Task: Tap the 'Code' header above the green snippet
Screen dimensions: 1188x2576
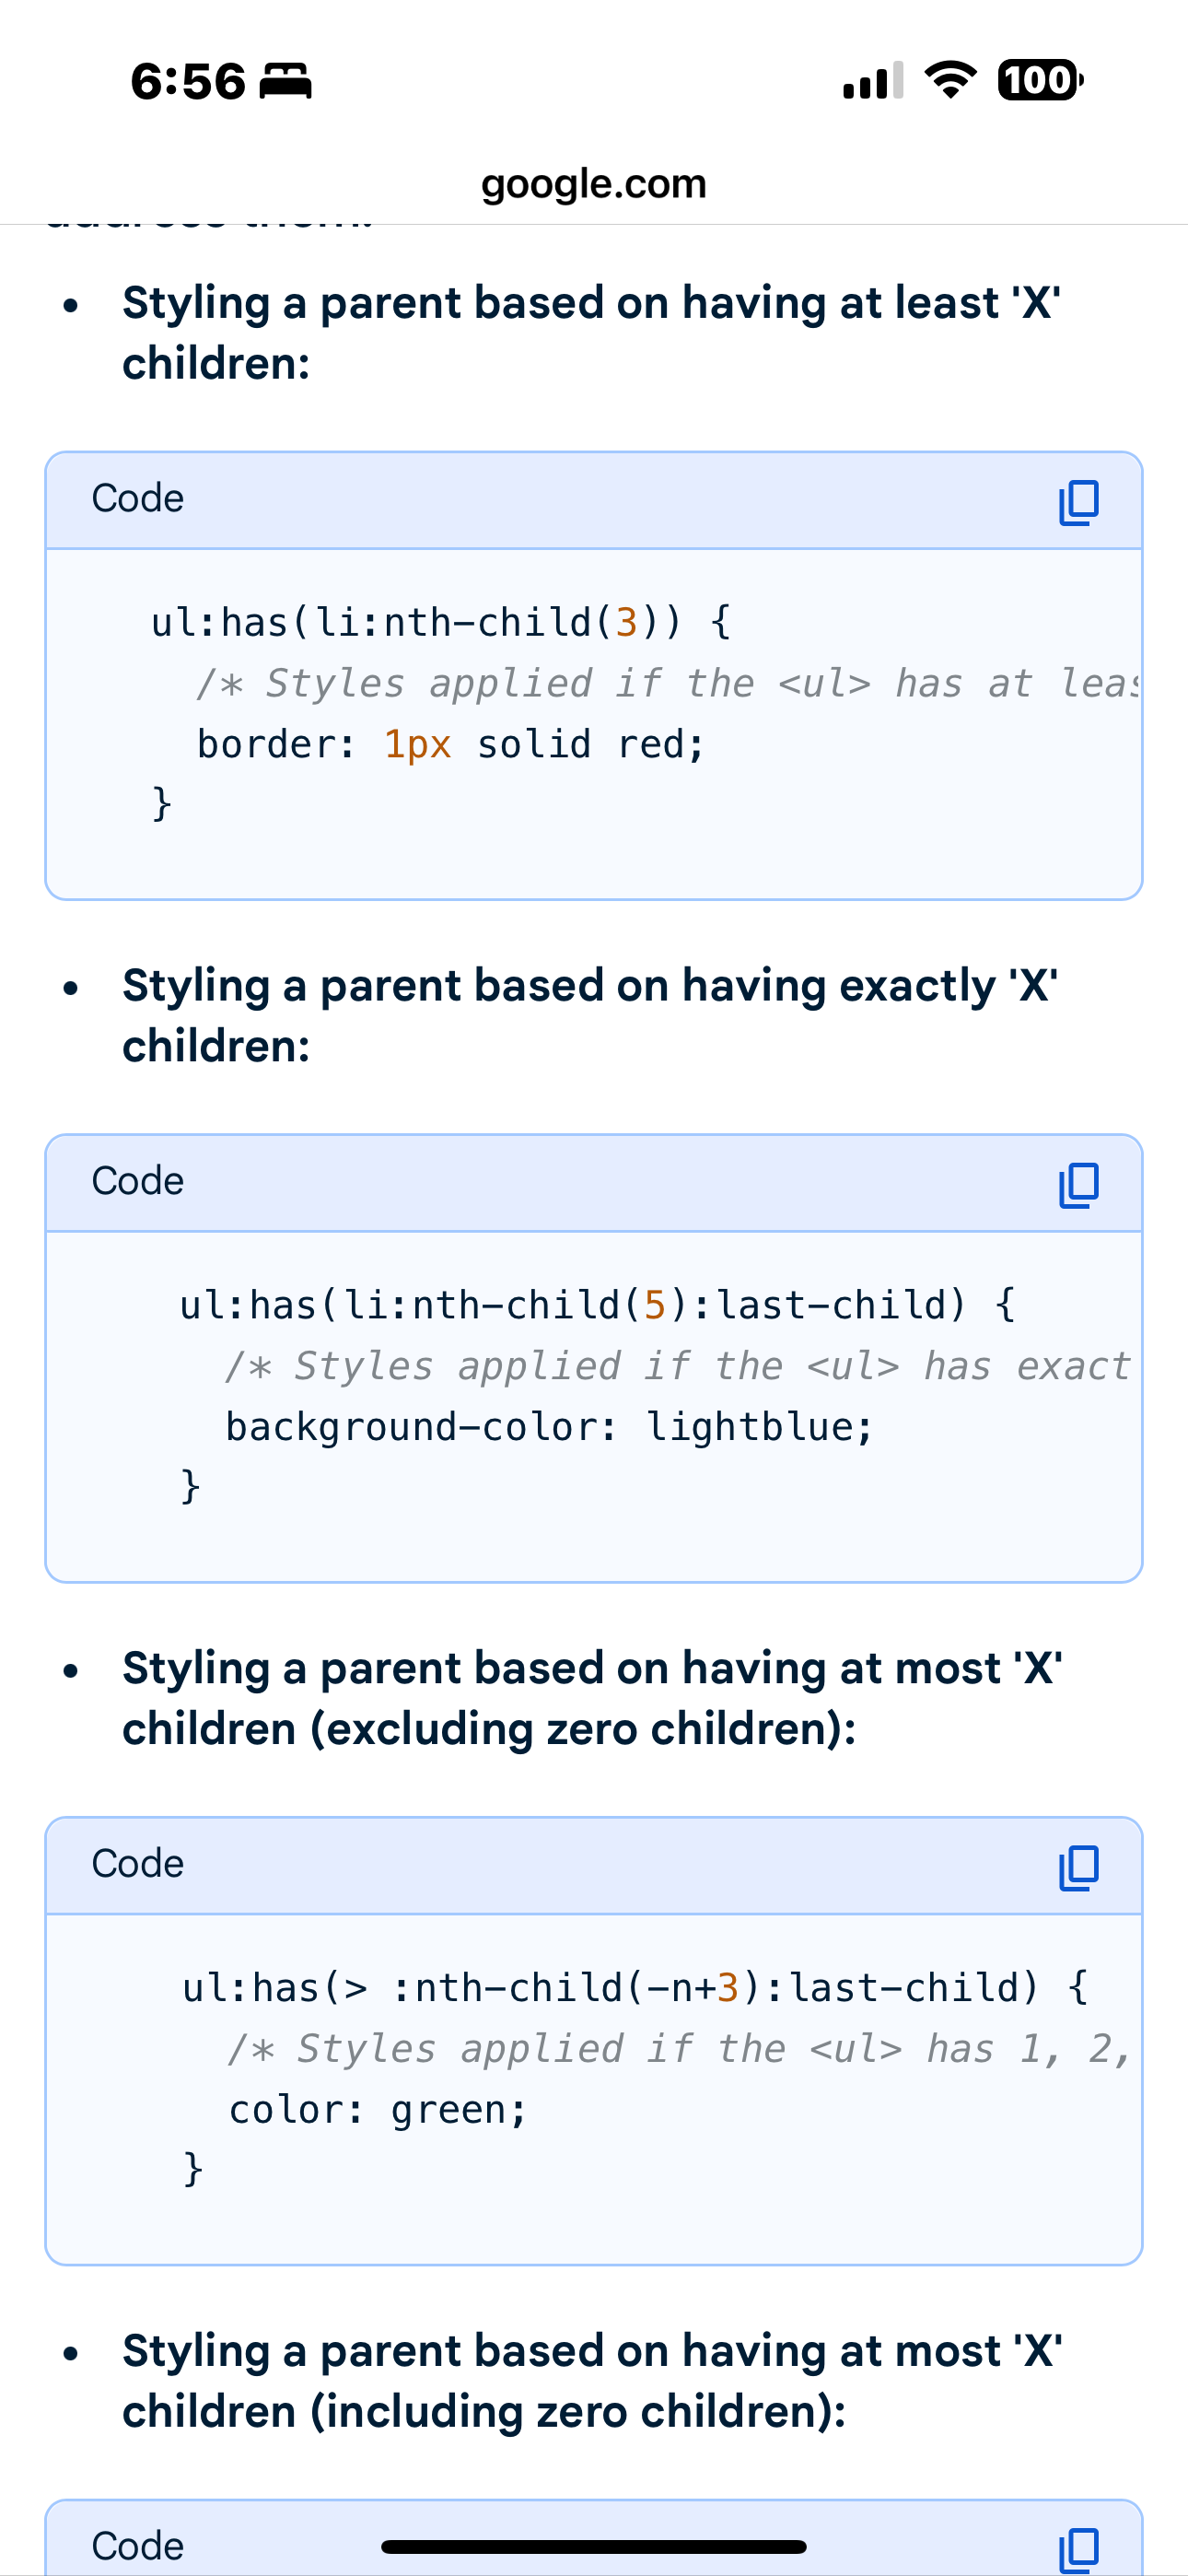Action: tap(138, 1864)
